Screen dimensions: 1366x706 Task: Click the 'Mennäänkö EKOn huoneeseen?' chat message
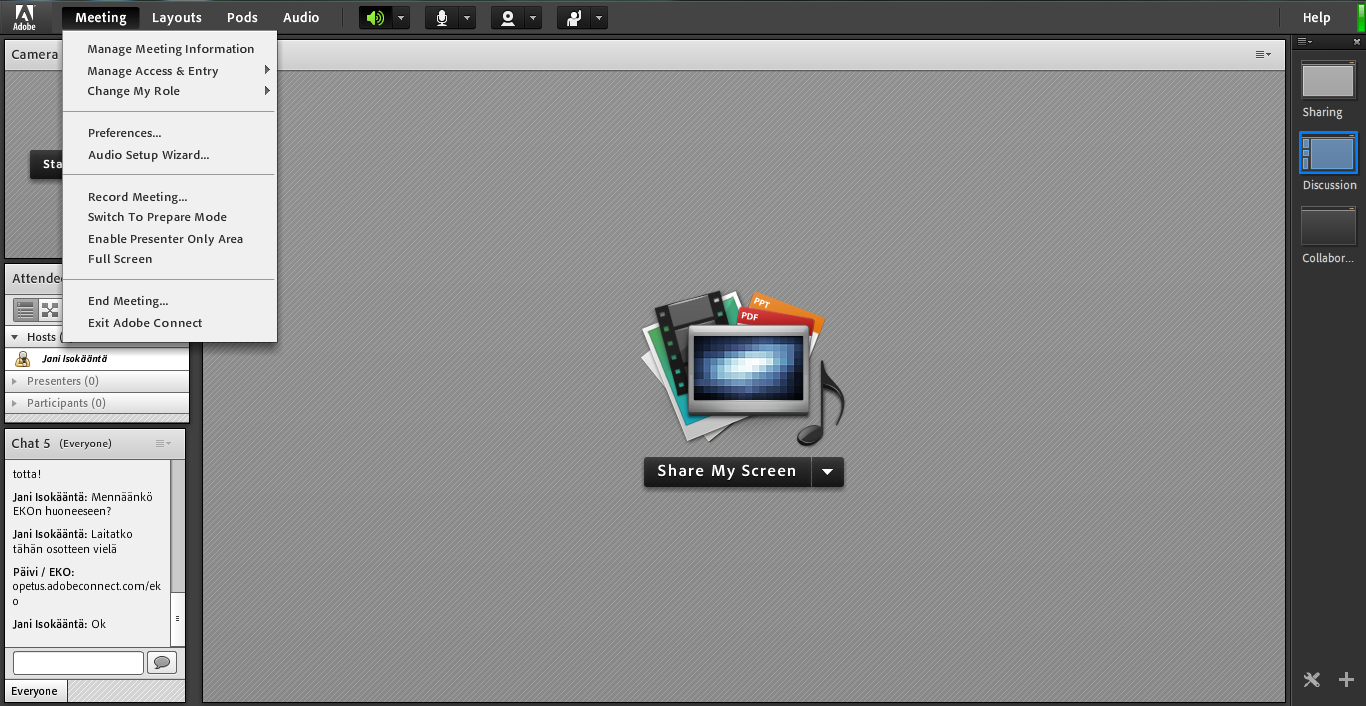click(83, 504)
